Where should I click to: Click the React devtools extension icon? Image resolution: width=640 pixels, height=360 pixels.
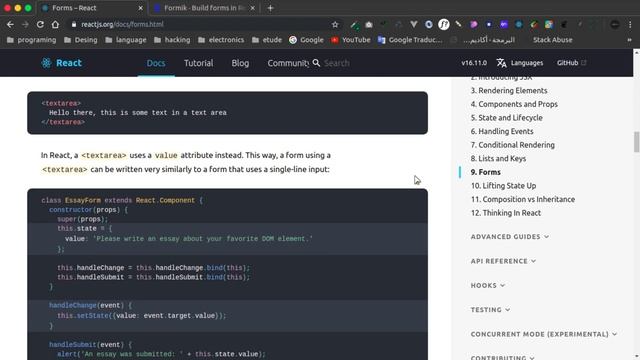click(x=519, y=24)
